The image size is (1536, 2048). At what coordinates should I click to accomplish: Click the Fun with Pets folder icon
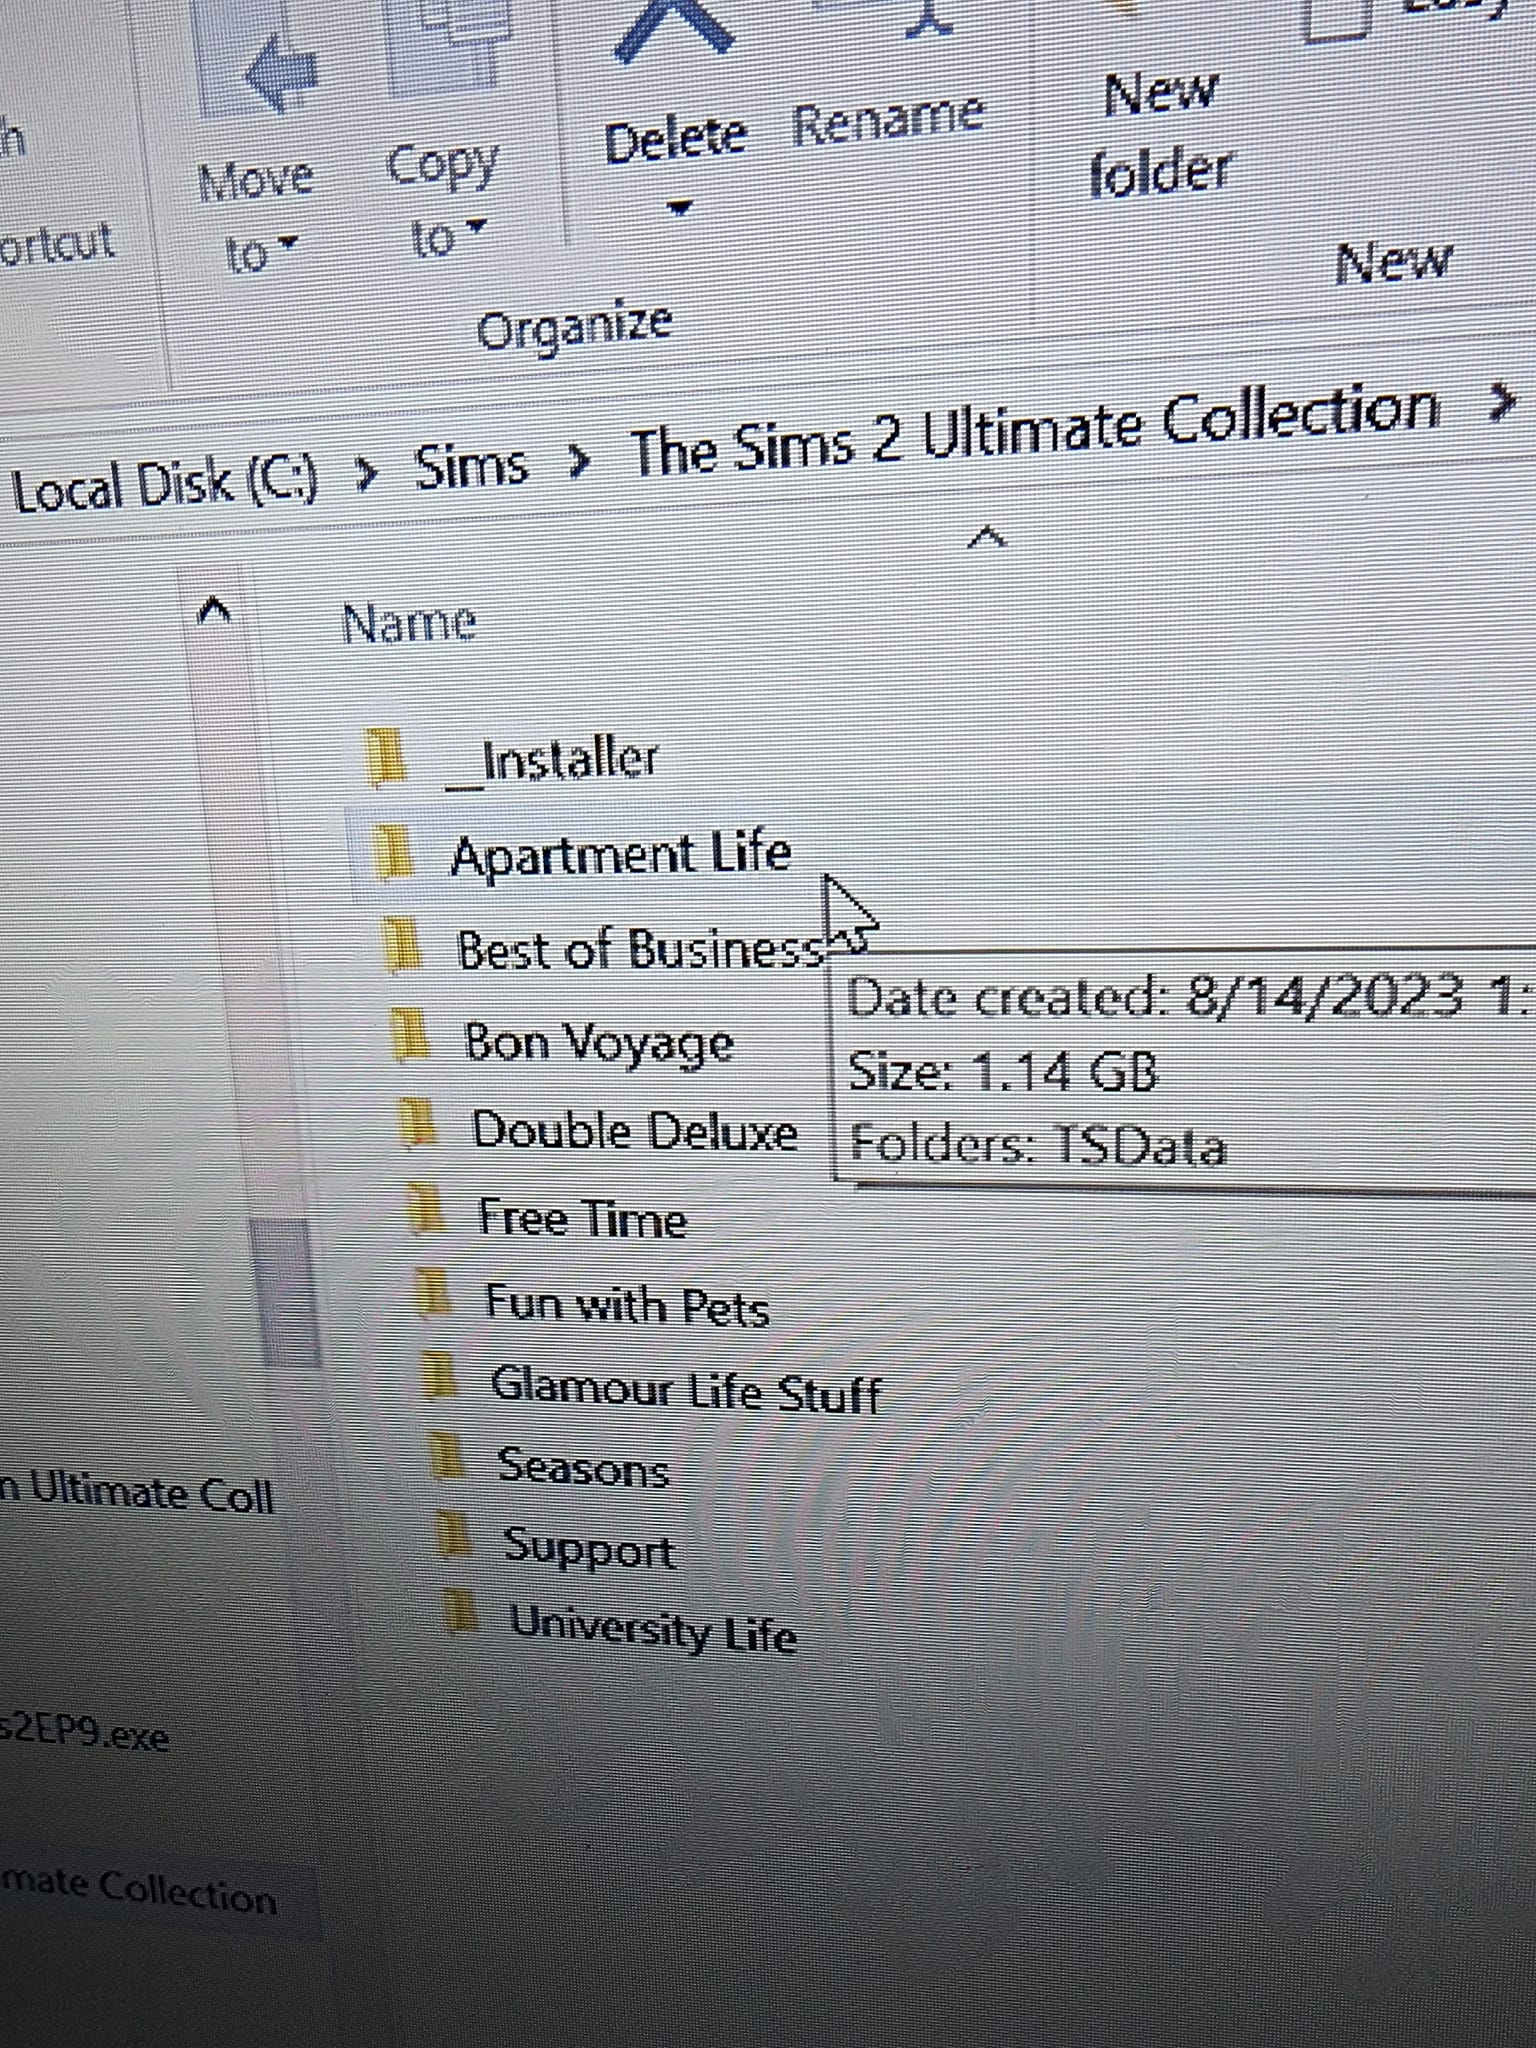pyautogui.click(x=432, y=1294)
